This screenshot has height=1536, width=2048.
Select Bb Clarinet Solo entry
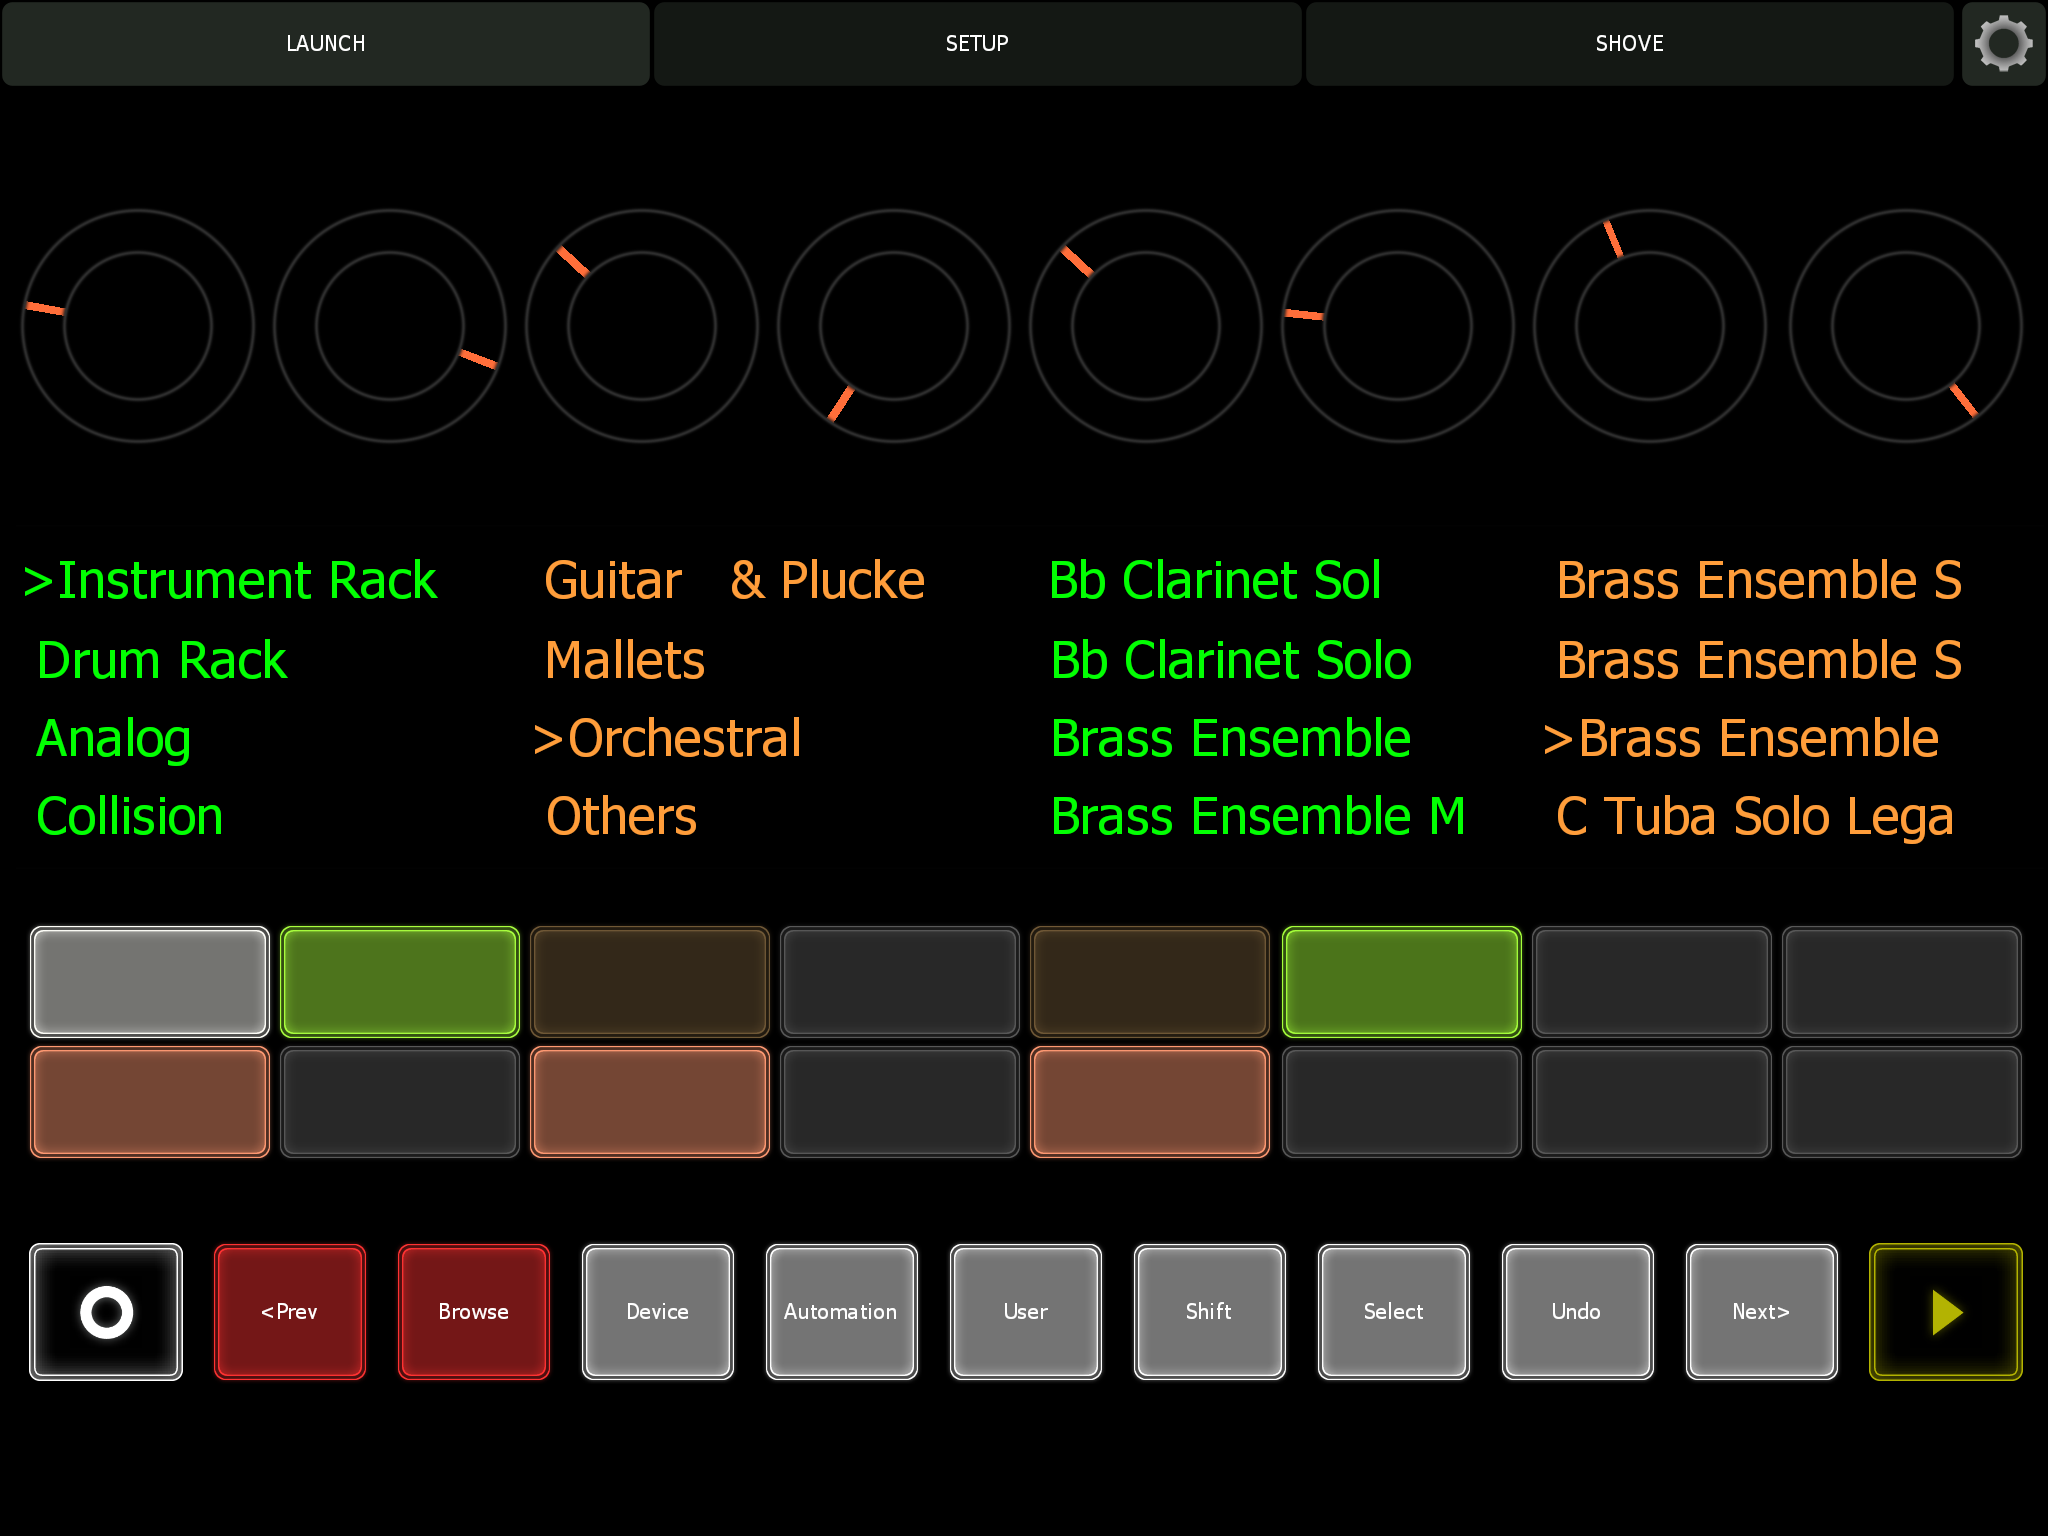pyautogui.click(x=1231, y=661)
